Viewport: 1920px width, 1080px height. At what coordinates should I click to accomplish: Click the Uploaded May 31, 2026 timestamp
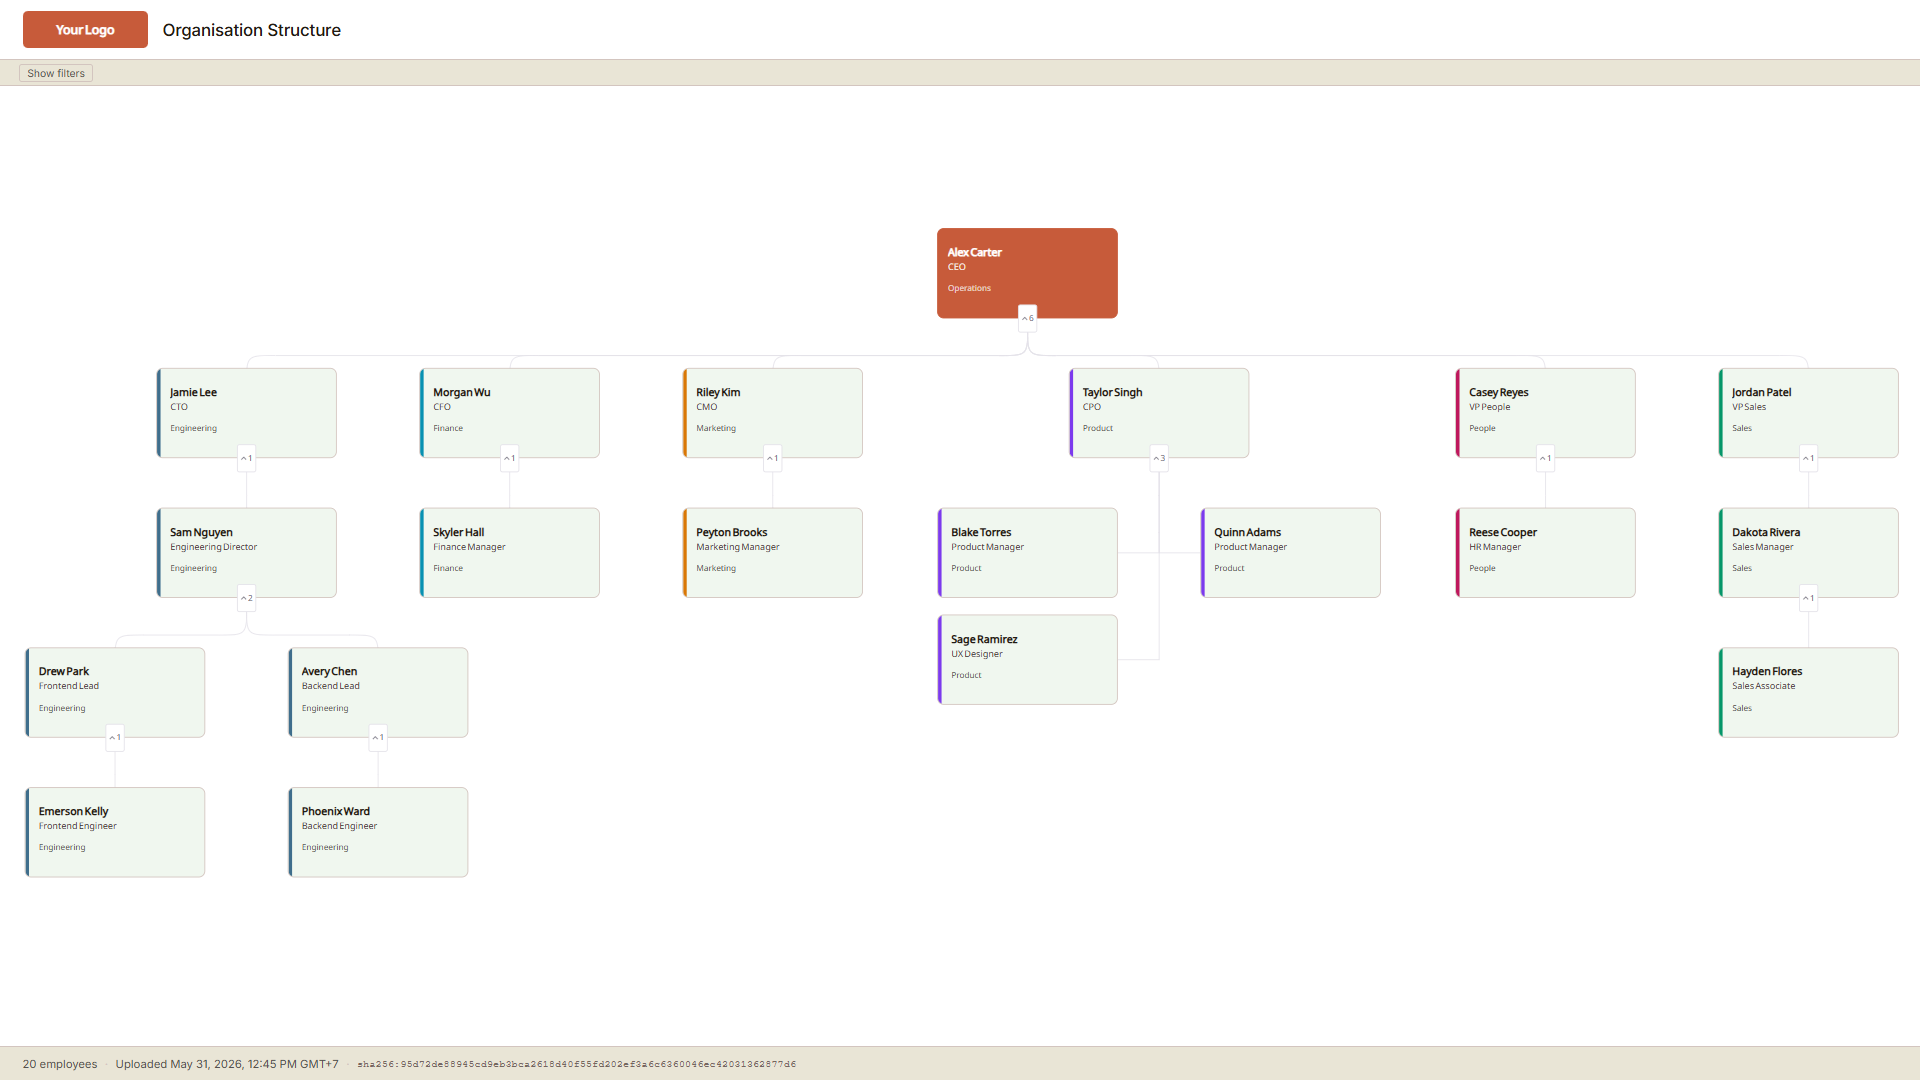227,1064
